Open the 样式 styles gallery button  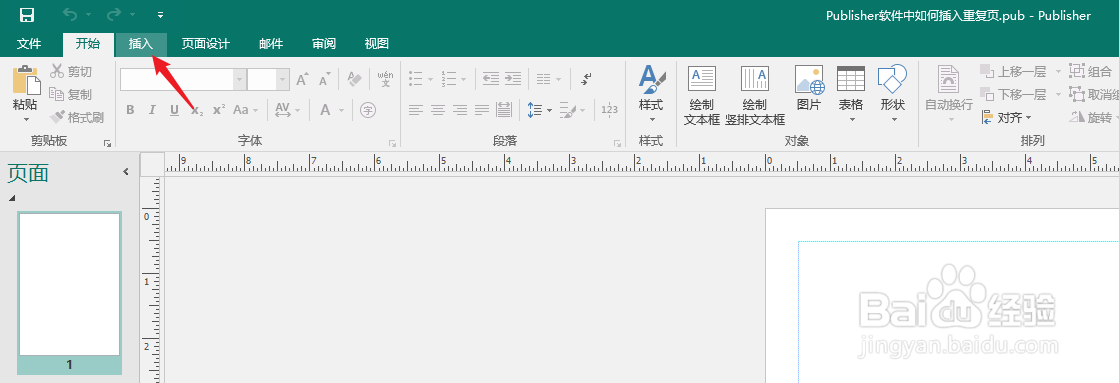coord(651,94)
